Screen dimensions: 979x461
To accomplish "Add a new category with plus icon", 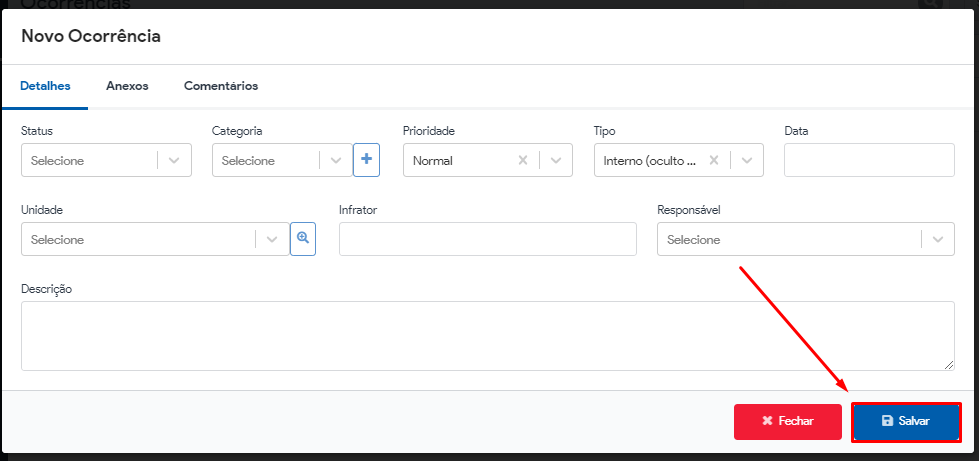I will (367, 160).
